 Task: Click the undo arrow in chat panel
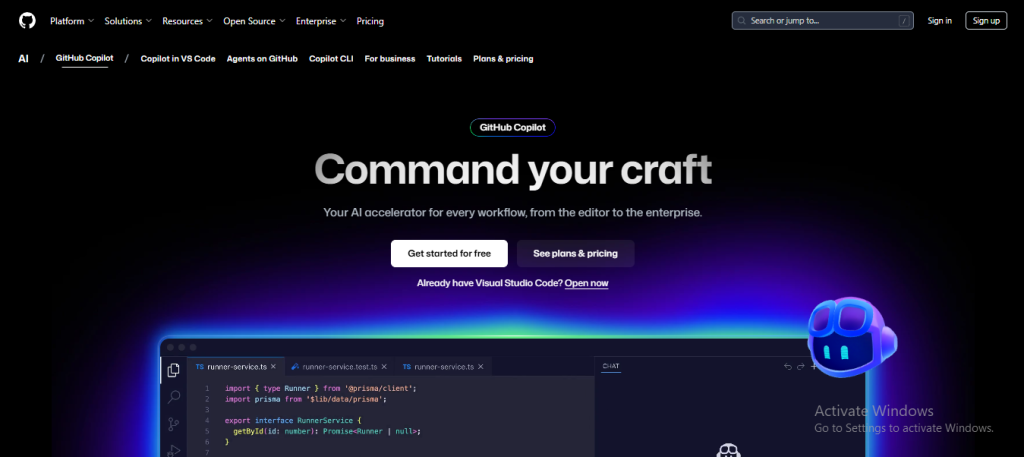tap(787, 367)
